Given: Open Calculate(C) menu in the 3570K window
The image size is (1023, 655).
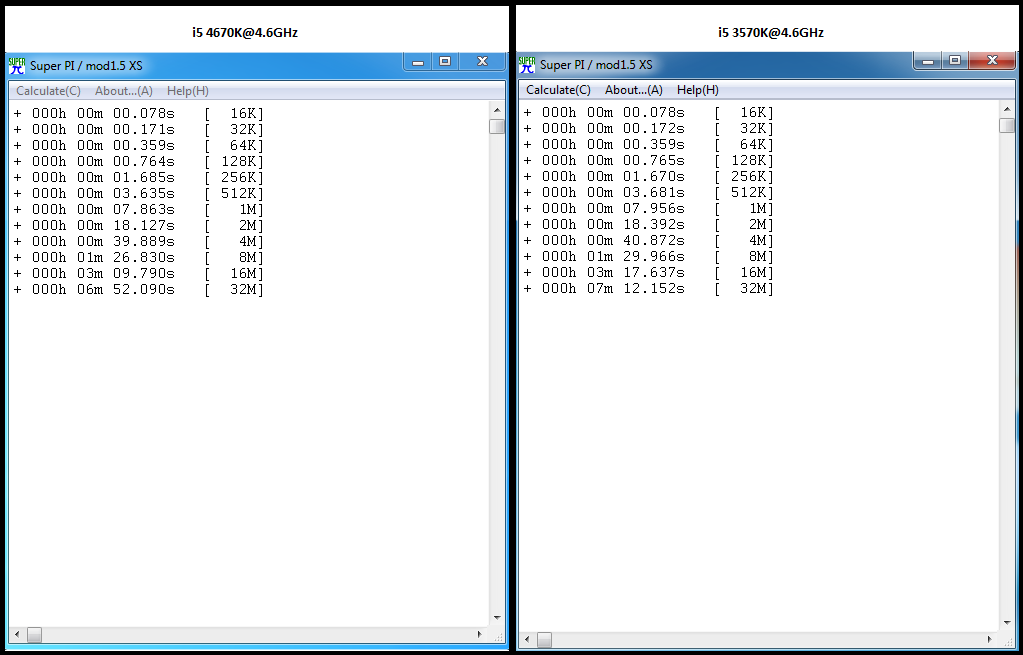Looking at the screenshot, I should click(x=558, y=90).
